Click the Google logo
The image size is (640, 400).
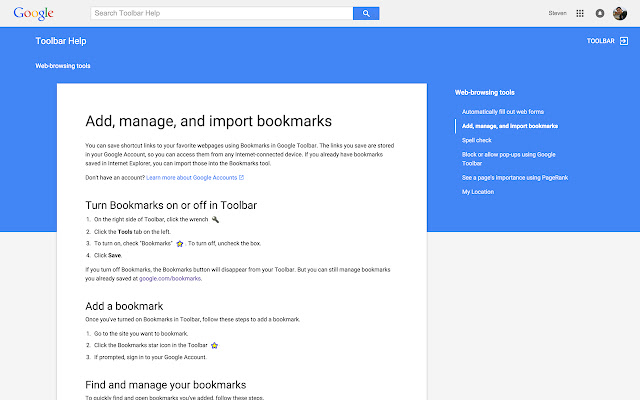[33, 13]
